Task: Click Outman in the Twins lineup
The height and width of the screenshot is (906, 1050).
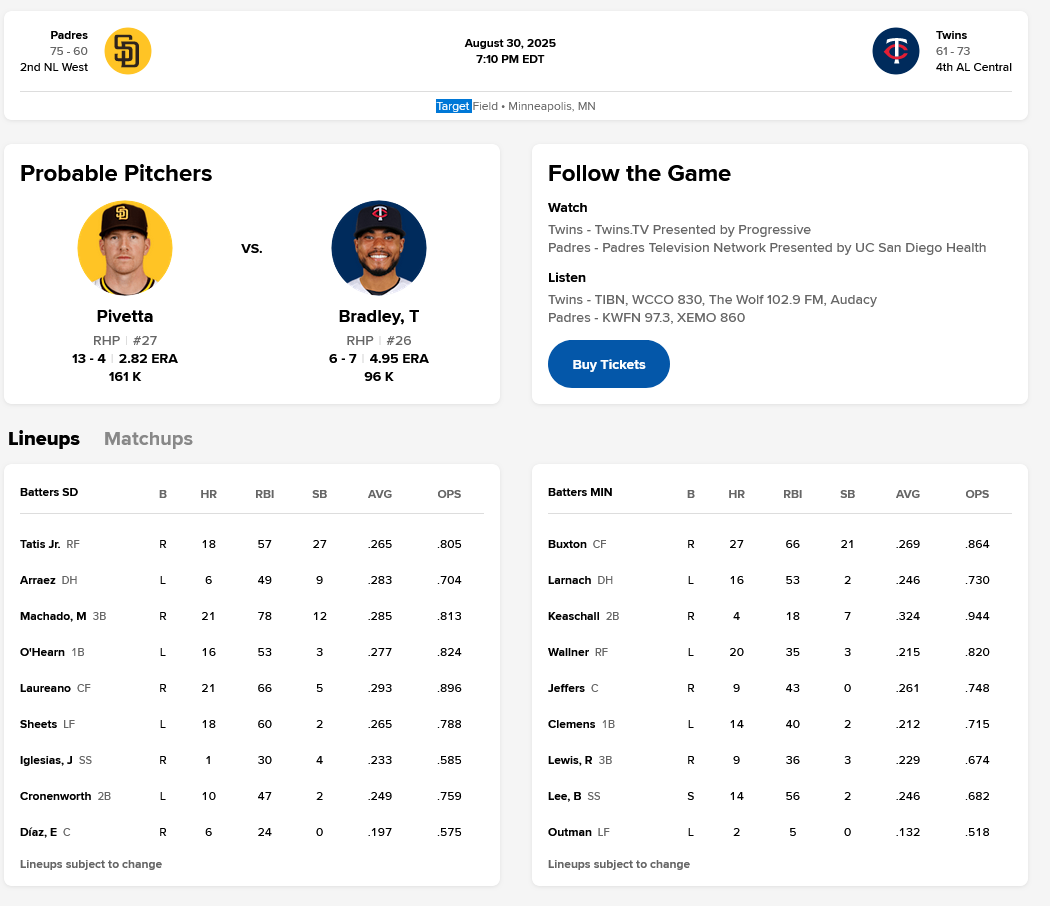Action: point(569,833)
